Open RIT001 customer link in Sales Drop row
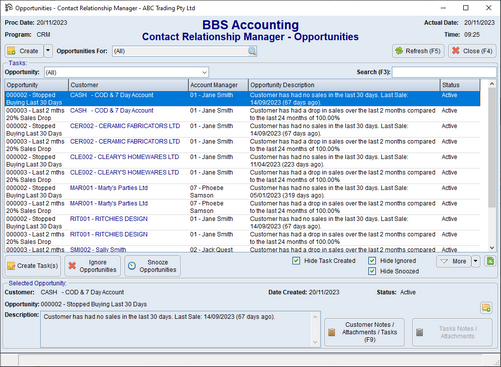This screenshot has width=501, height=367. pos(109,234)
